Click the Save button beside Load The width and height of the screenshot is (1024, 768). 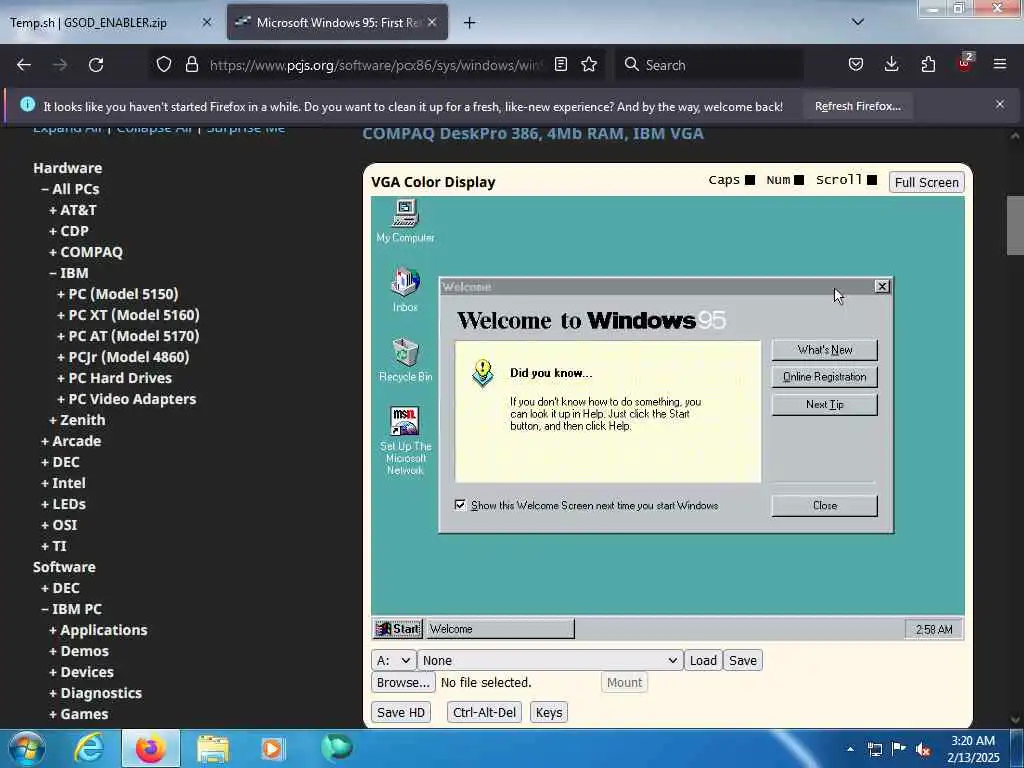pyautogui.click(x=743, y=660)
